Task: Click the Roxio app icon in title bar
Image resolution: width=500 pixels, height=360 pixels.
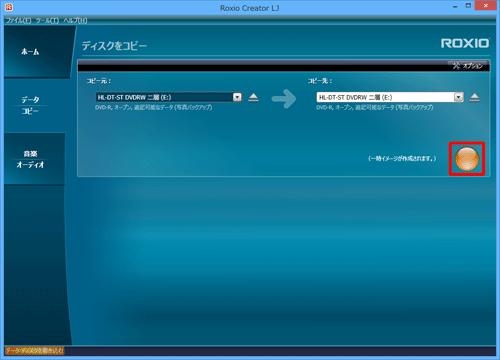Action: tap(9, 7)
